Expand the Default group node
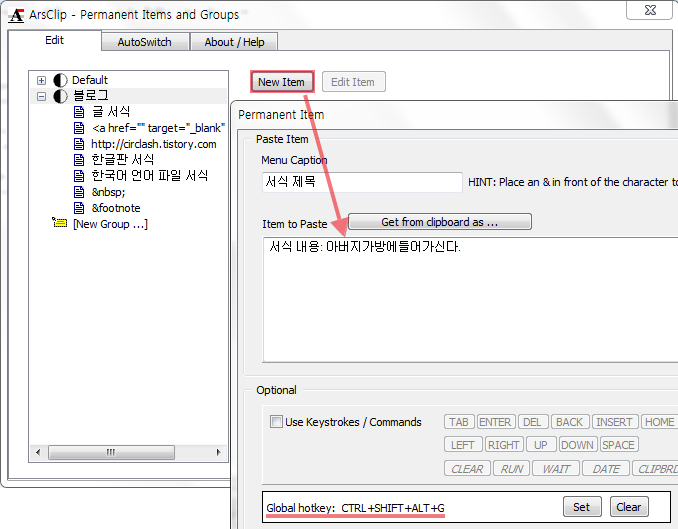 coord(42,80)
